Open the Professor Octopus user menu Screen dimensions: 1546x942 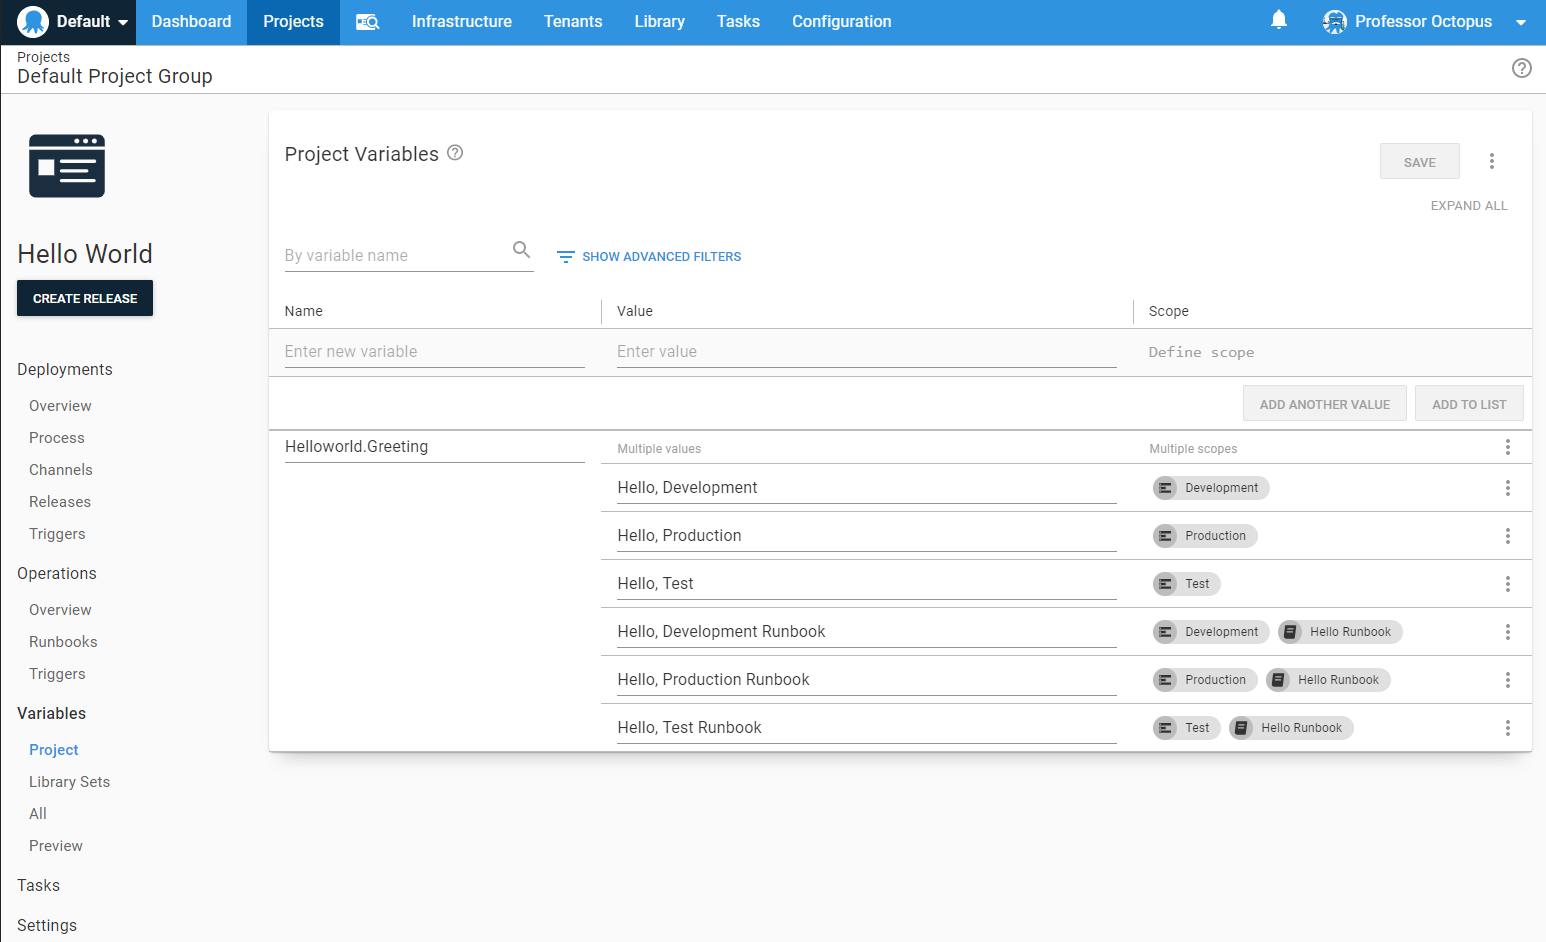pyautogui.click(x=1423, y=22)
